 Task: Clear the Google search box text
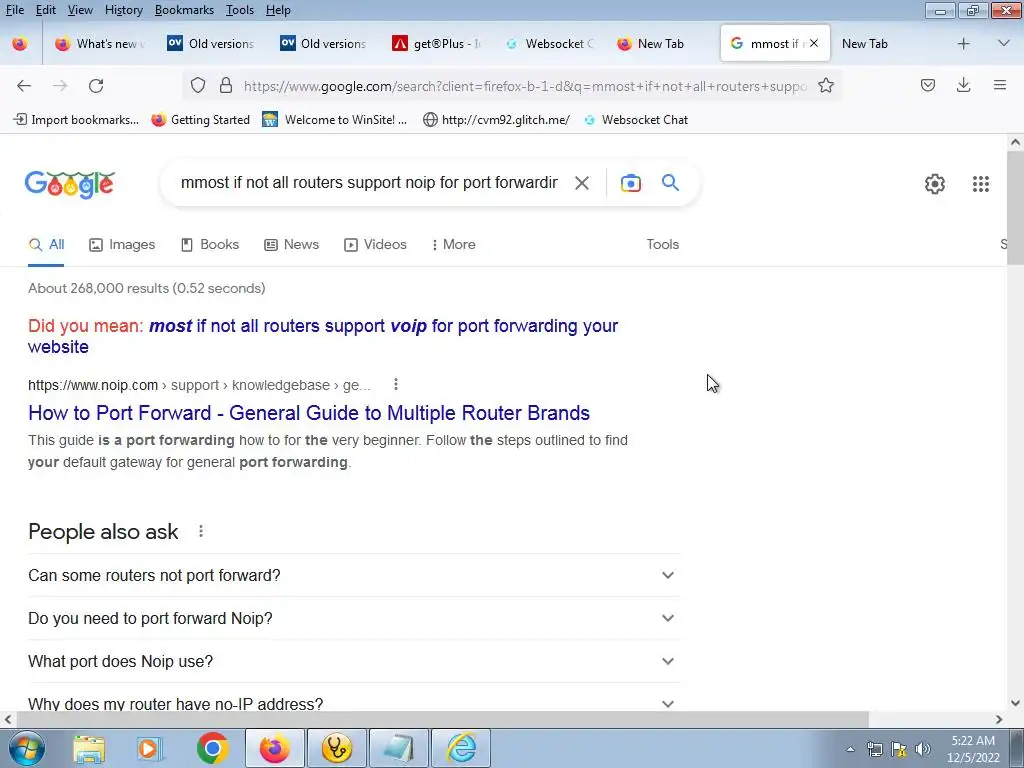point(582,184)
